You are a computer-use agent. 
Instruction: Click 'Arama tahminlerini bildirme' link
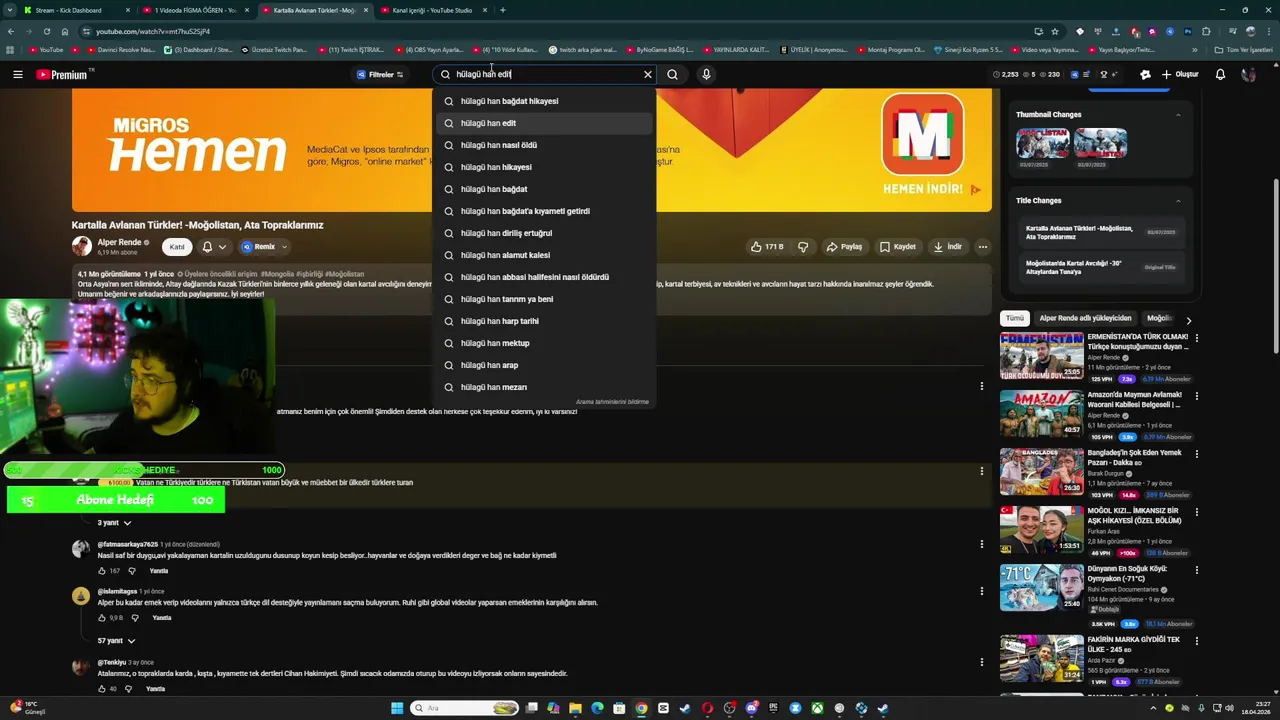click(x=612, y=402)
